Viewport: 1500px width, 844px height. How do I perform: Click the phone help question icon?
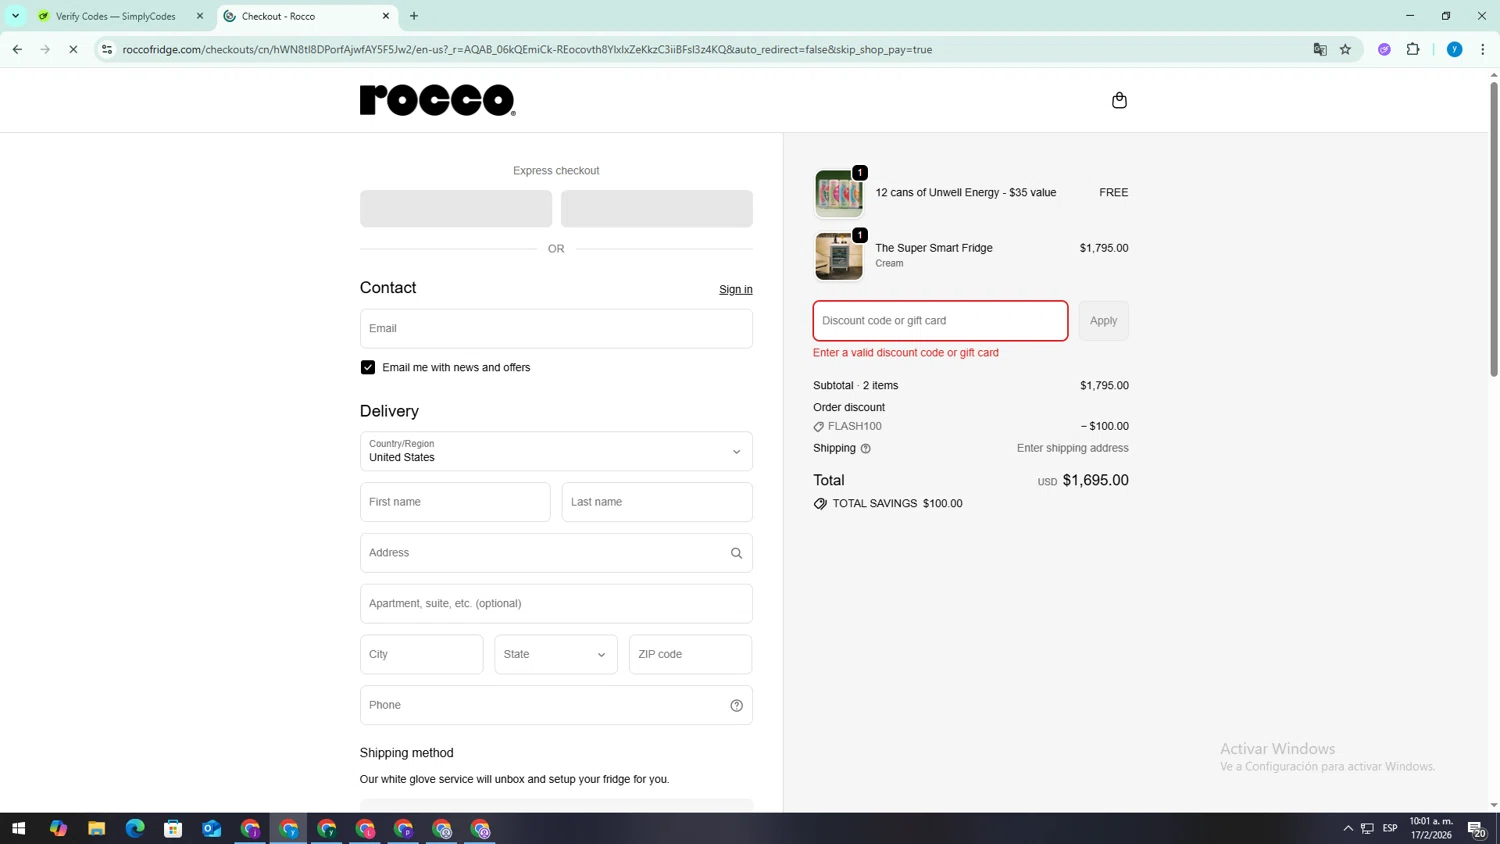pyautogui.click(x=736, y=705)
